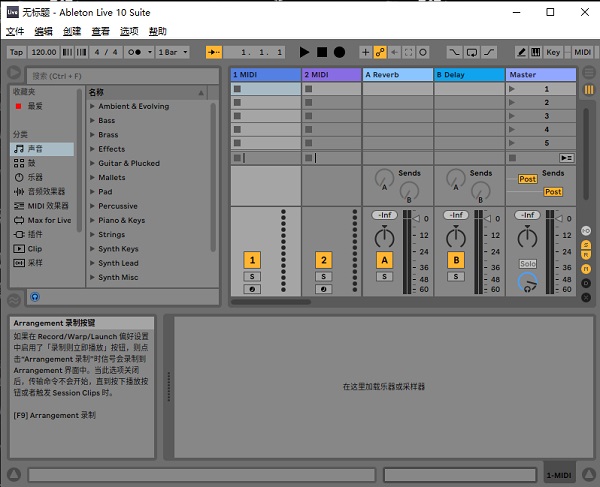
Task: Toggle the browser show/hide round button
Action: [14, 72]
